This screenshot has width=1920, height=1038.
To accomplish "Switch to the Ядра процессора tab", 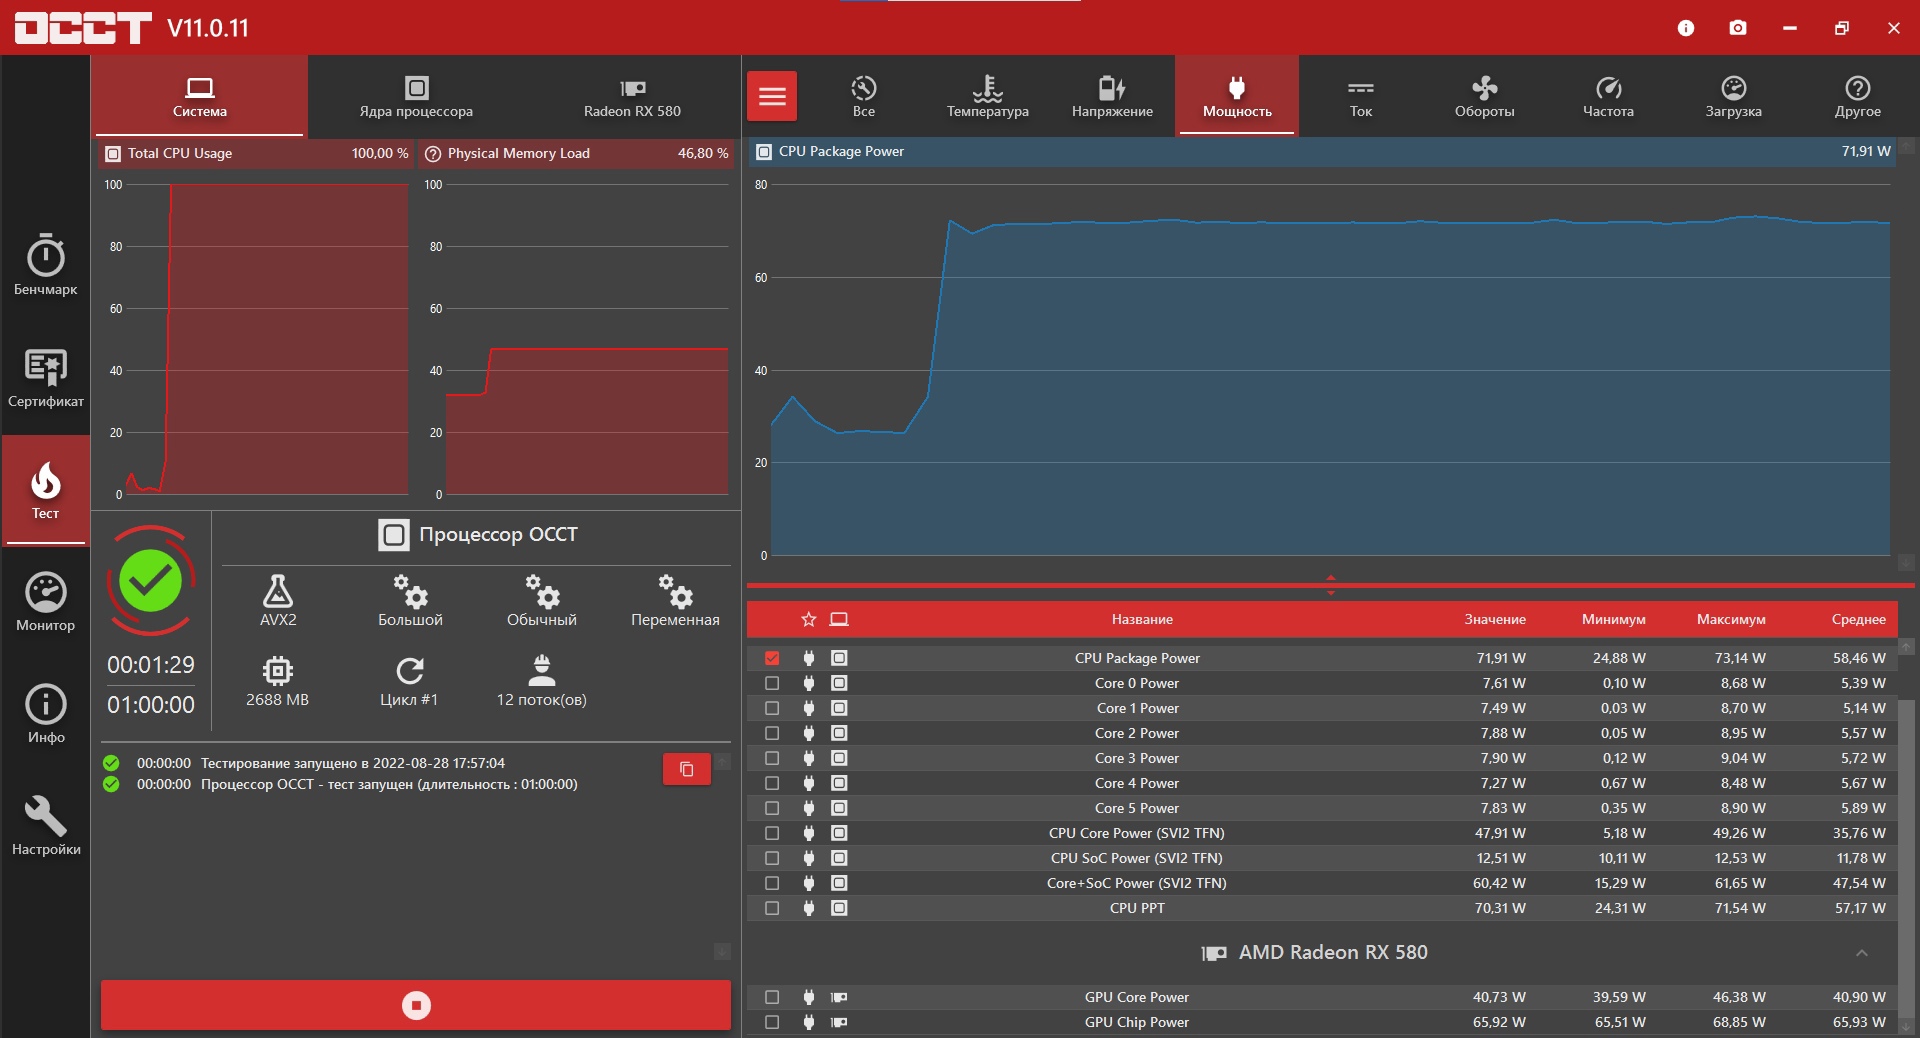I will tap(416, 96).
